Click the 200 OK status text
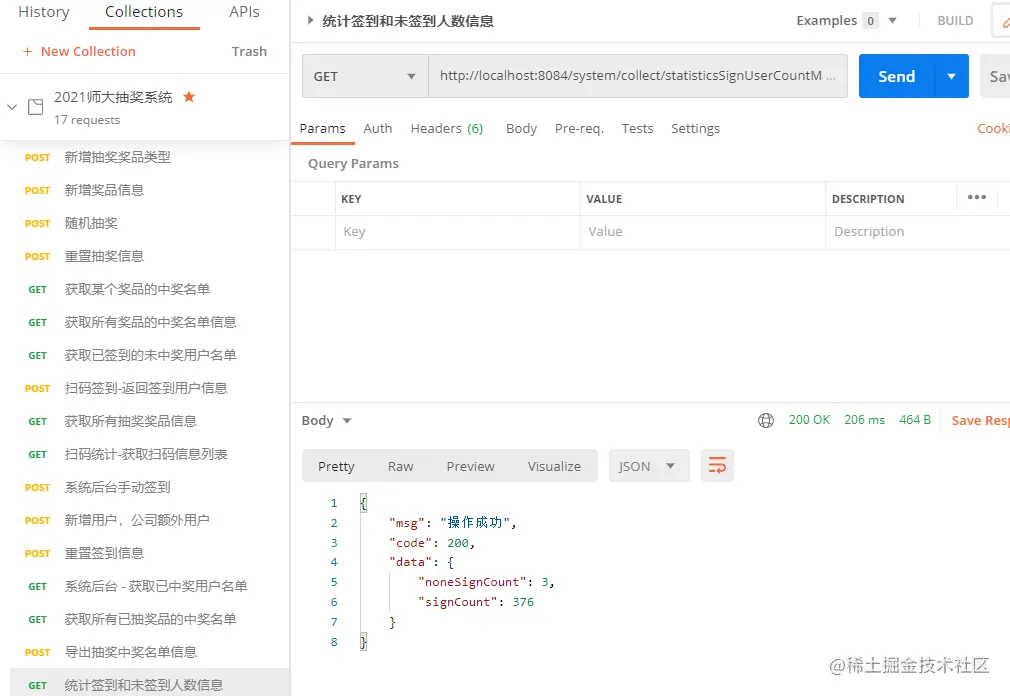 pos(809,420)
